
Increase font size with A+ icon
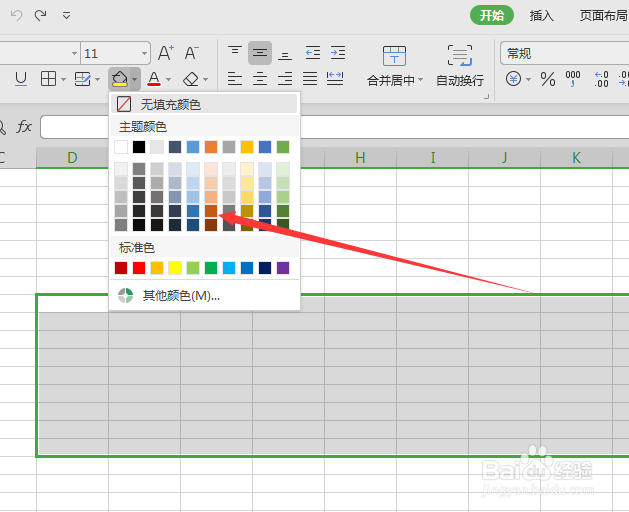click(x=166, y=53)
